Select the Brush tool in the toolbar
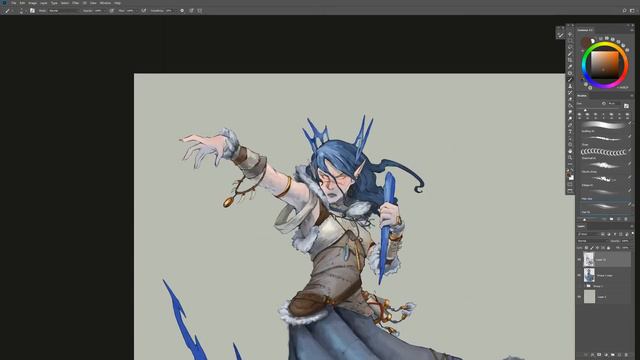The image size is (640, 360). (x=570, y=80)
